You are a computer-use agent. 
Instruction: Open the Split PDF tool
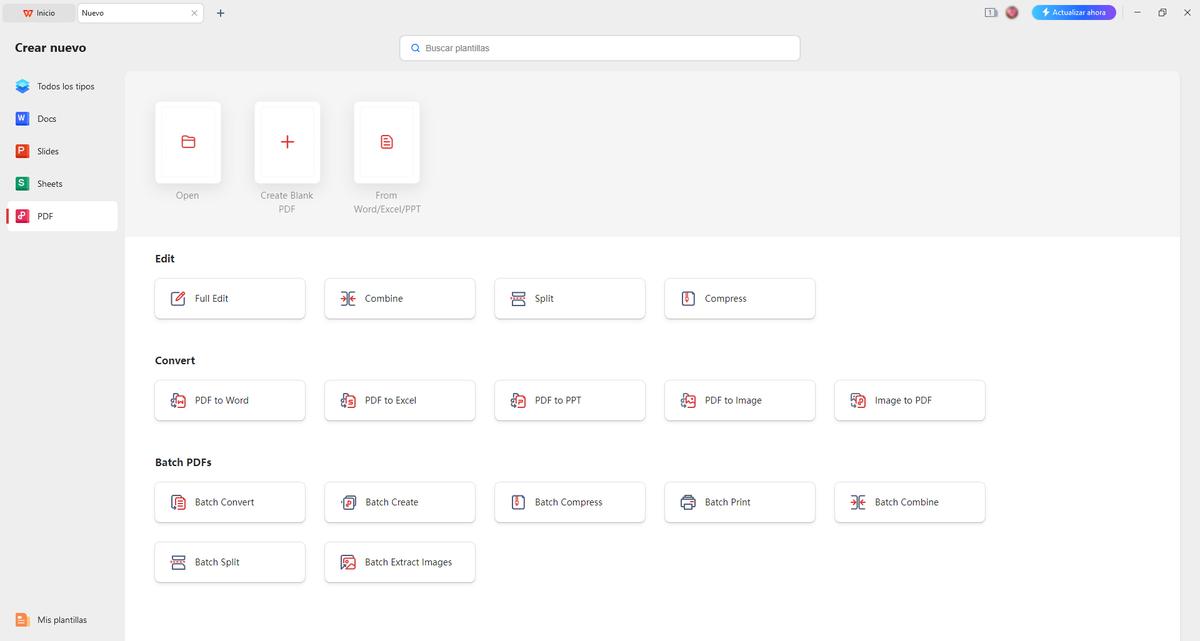click(570, 299)
